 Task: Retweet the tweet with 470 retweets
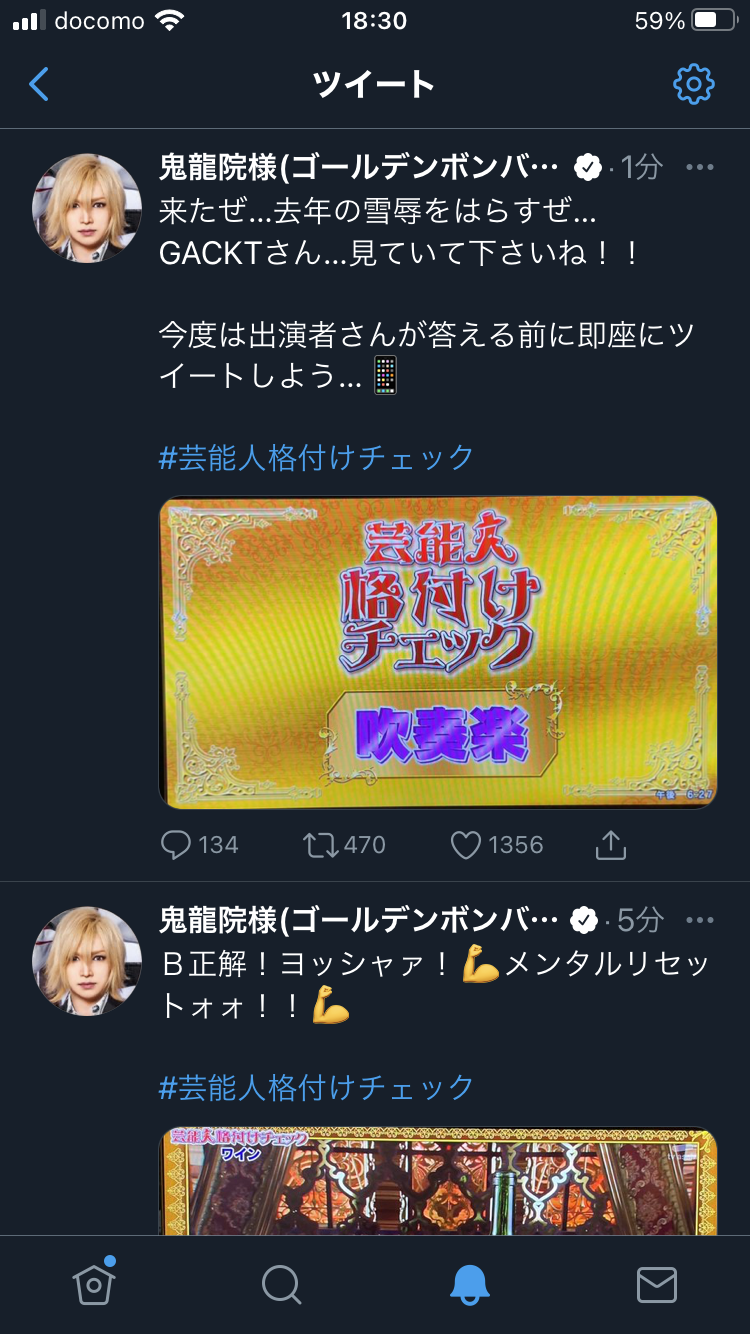(345, 845)
